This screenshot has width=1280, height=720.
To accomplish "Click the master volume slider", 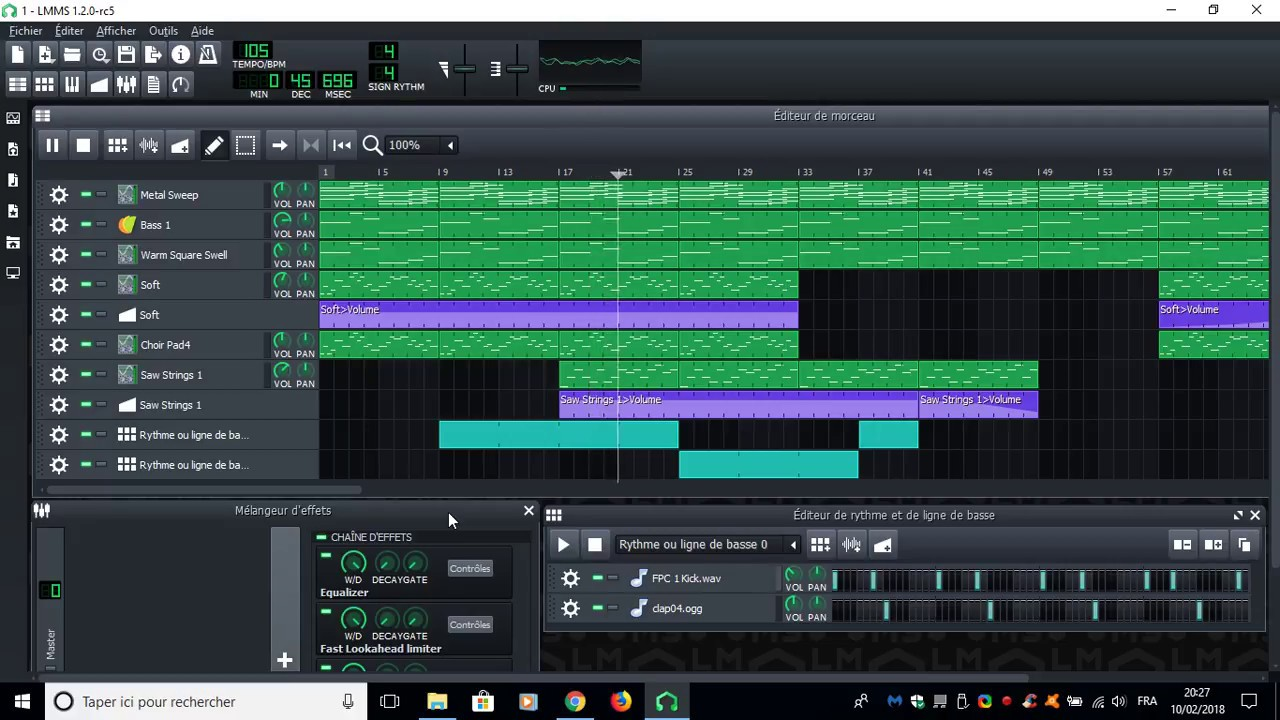I will [x=464, y=69].
